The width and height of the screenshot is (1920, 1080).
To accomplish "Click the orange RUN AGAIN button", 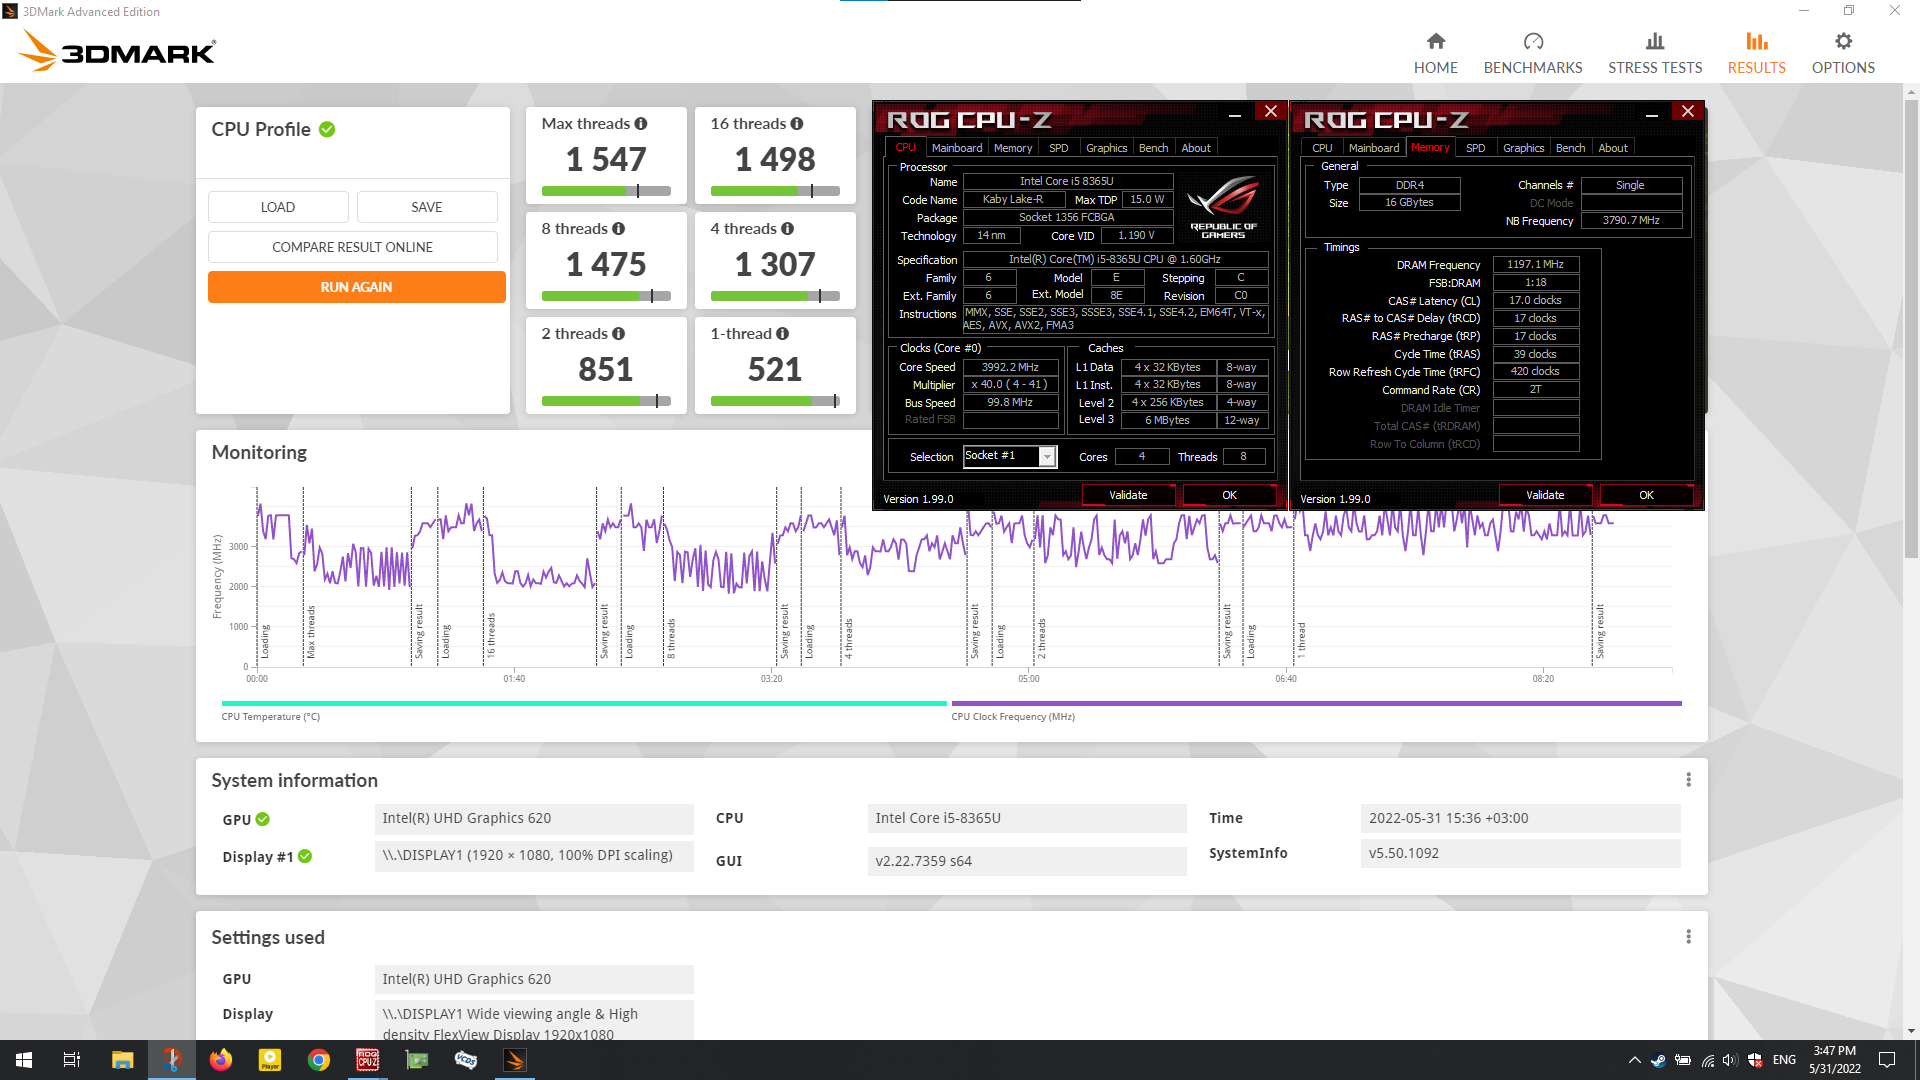I will (x=356, y=287).
